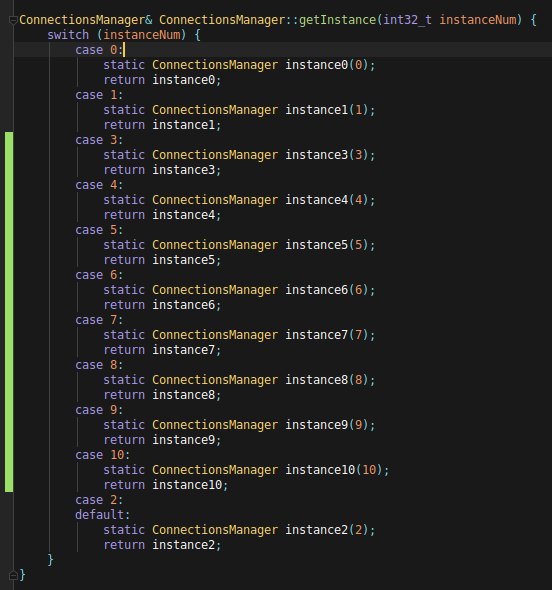
Task: Click the 'case 2:' label
Action: click(99, 500)
